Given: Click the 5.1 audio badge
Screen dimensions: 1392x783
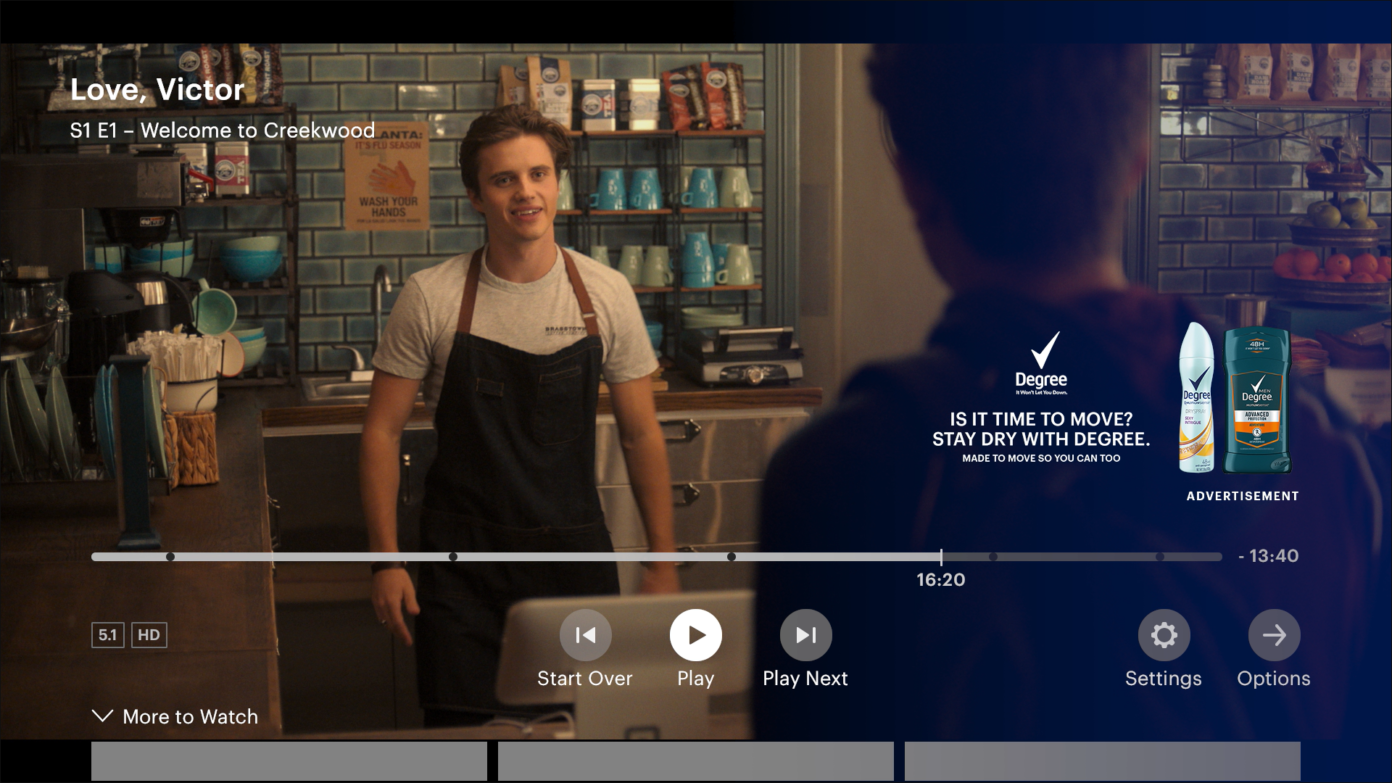Looking at the screenshot, I should (x=108, y=635).
